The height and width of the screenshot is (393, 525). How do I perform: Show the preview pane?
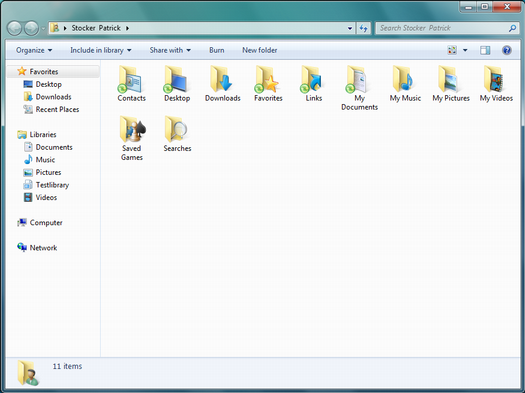485,50
